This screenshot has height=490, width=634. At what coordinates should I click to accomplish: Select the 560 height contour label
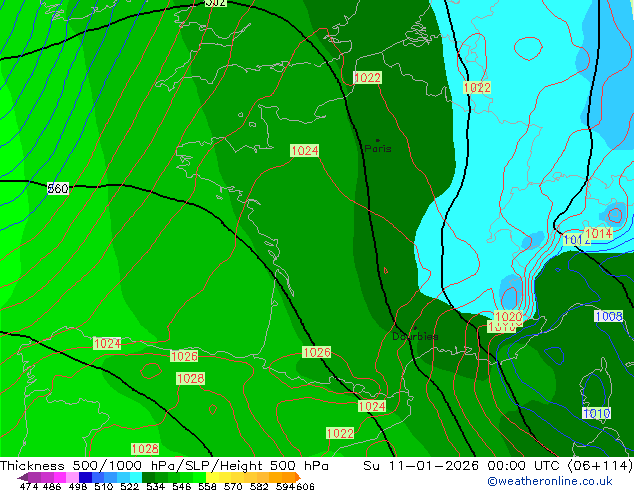(x=58, y=188)
